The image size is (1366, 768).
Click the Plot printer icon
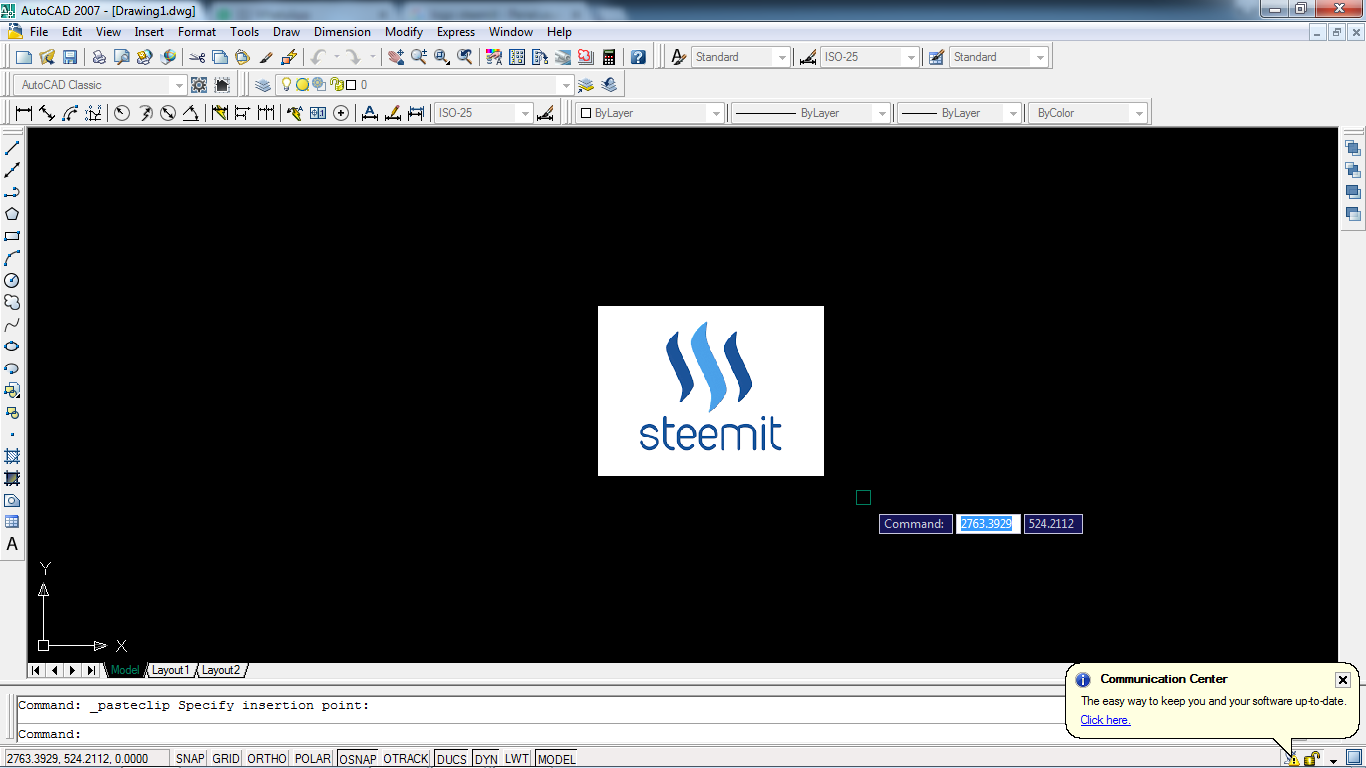coord(99,57)
